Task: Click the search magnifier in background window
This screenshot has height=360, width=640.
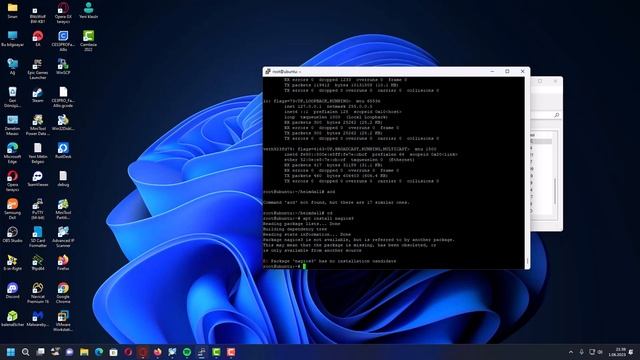Action: pyautogui.click(x=557, y=115)
